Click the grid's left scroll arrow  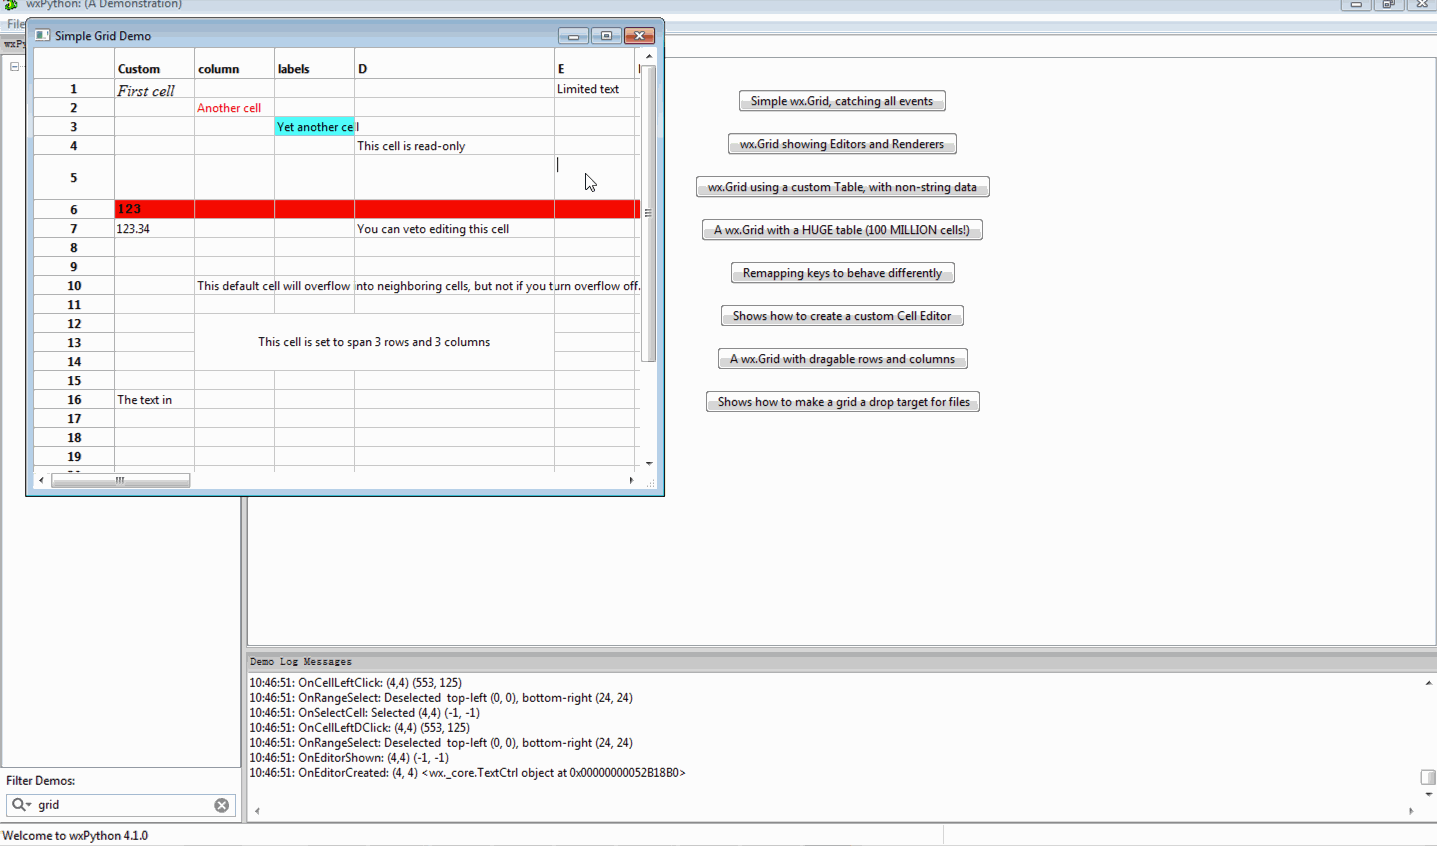click(41, 480)
